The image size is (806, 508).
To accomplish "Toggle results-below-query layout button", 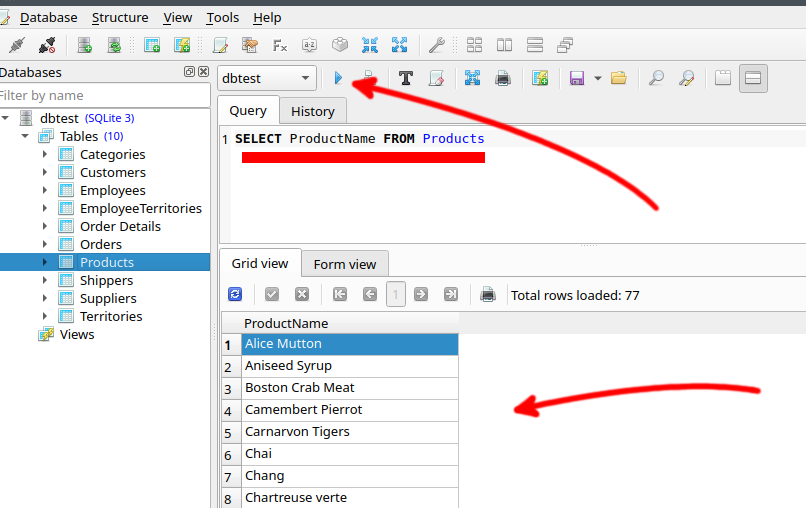I will point(753,78).
